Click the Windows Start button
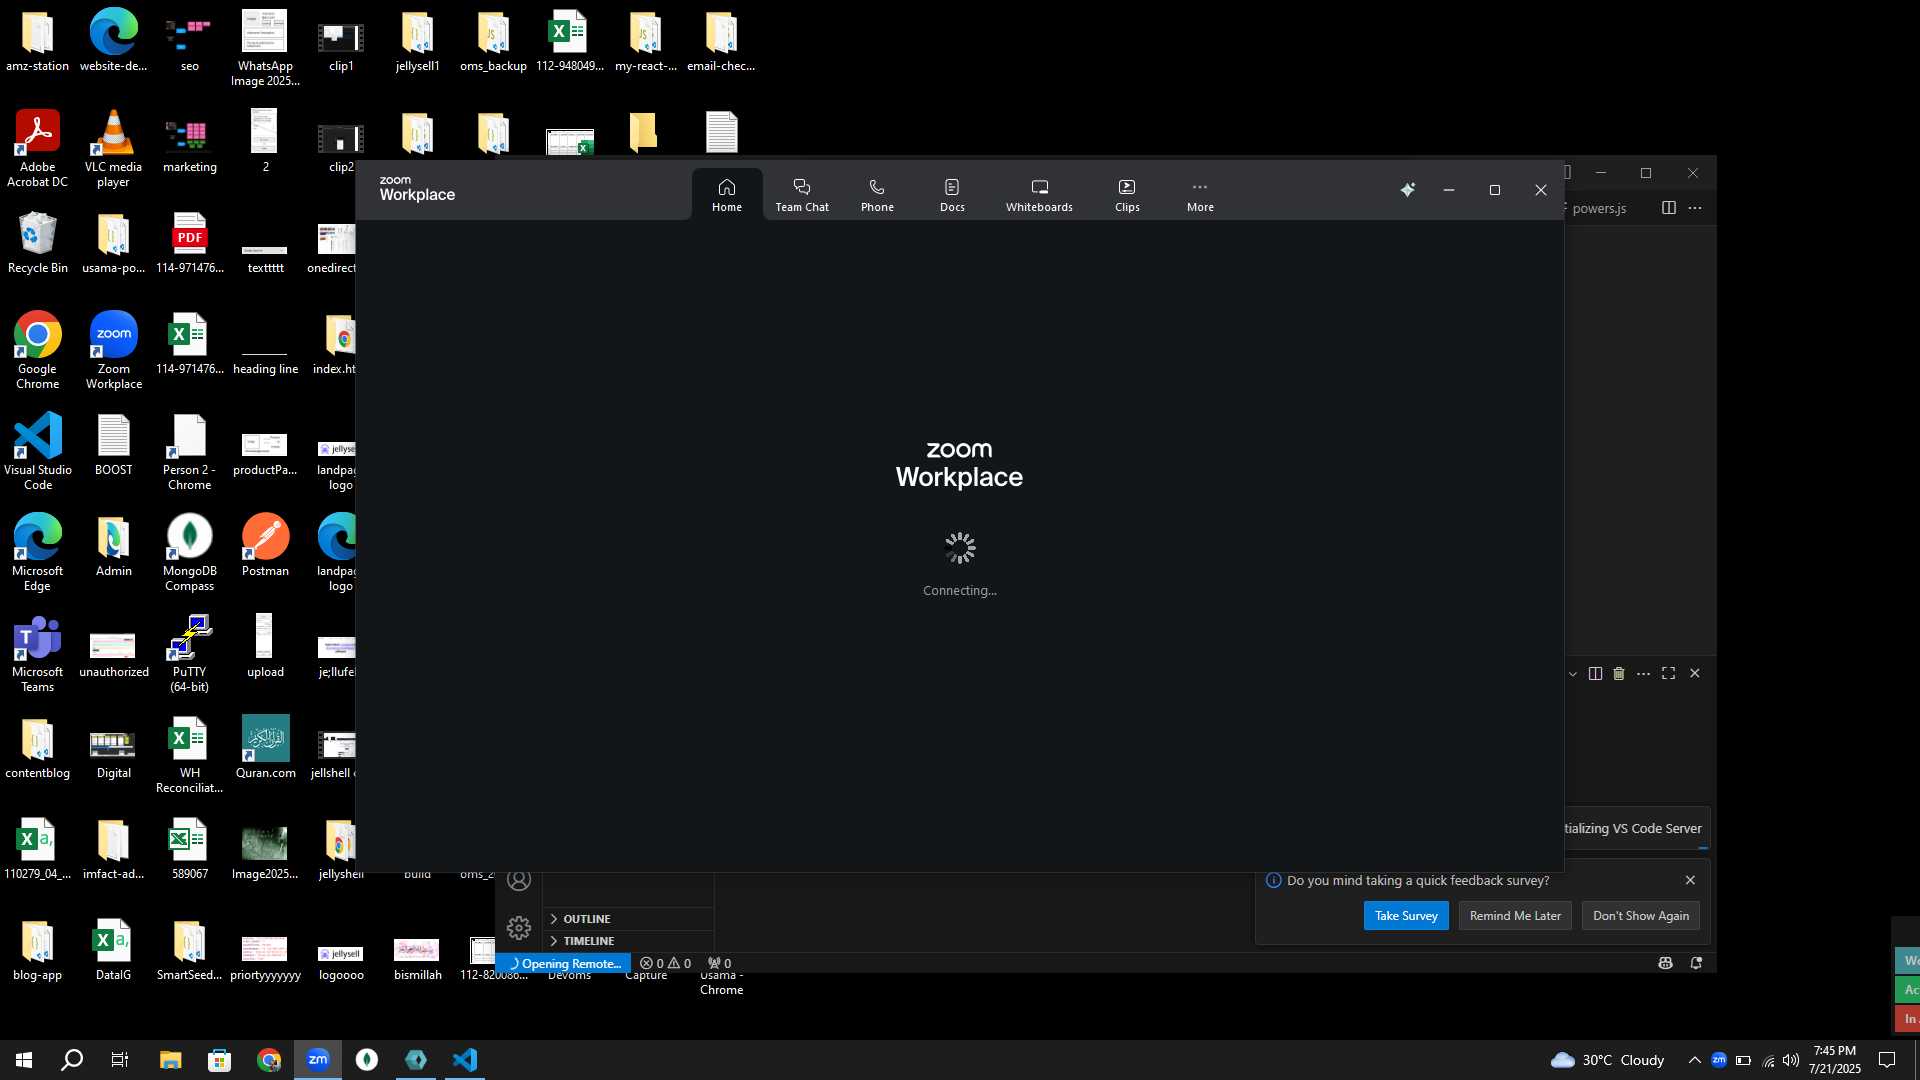The image size is (1920, 1080). click(x=24, y=1060)
